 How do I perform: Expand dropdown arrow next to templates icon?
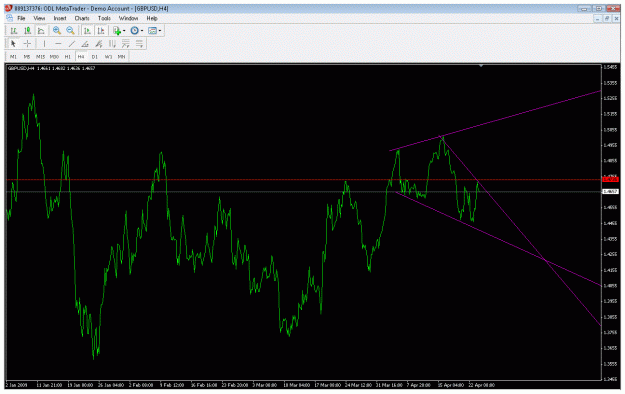[160, 31]
